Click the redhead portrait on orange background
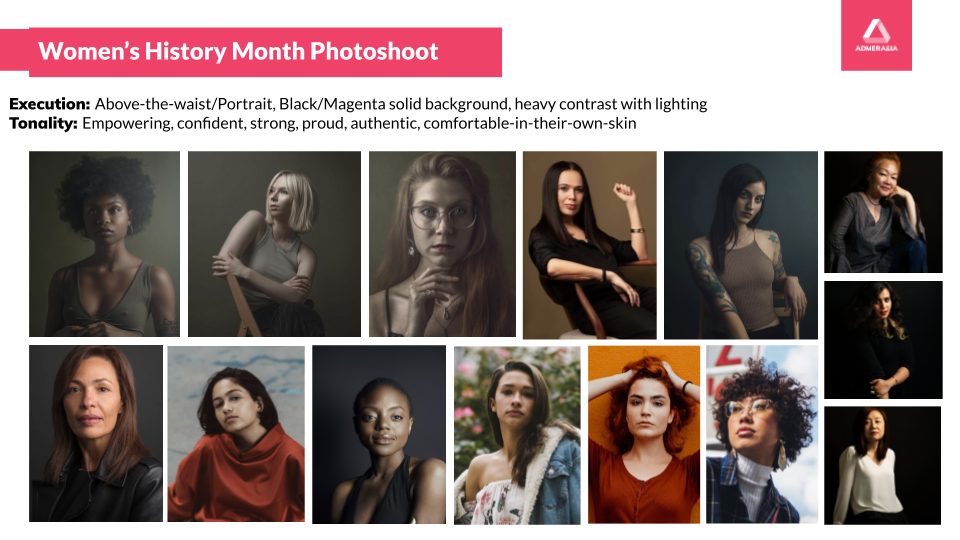Screen dimensions: 960x540 [644, 435]
